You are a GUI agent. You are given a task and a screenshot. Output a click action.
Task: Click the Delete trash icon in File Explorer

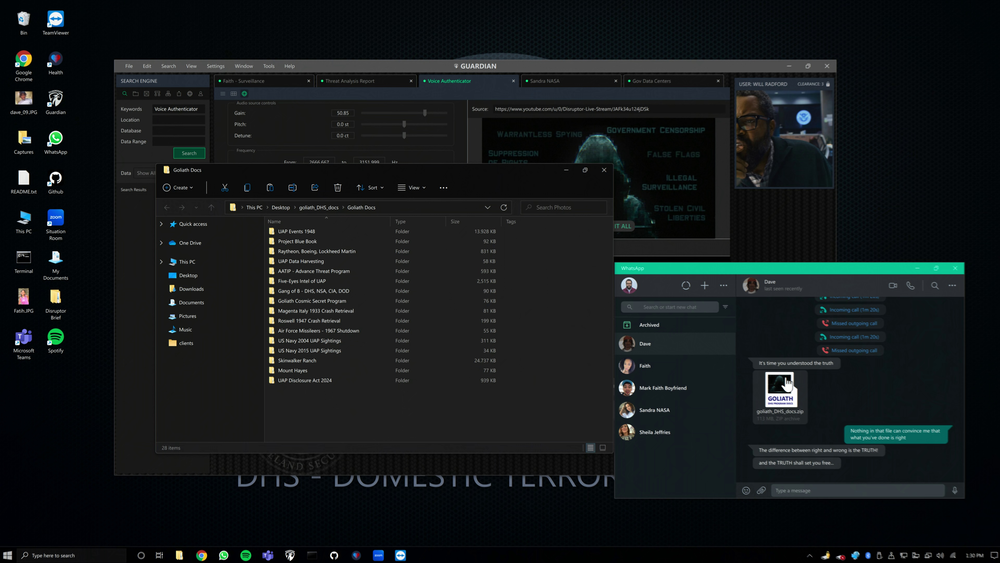(337, 187)
